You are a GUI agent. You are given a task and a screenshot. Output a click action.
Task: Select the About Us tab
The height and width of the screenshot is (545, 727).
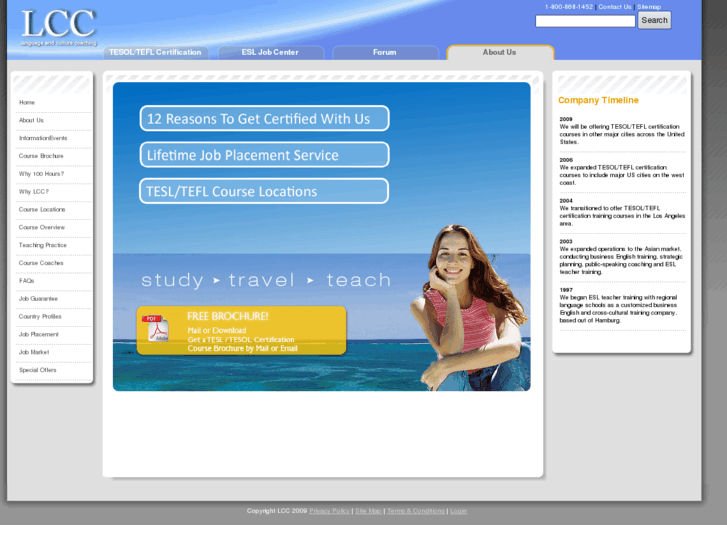(x=499, y=52)
